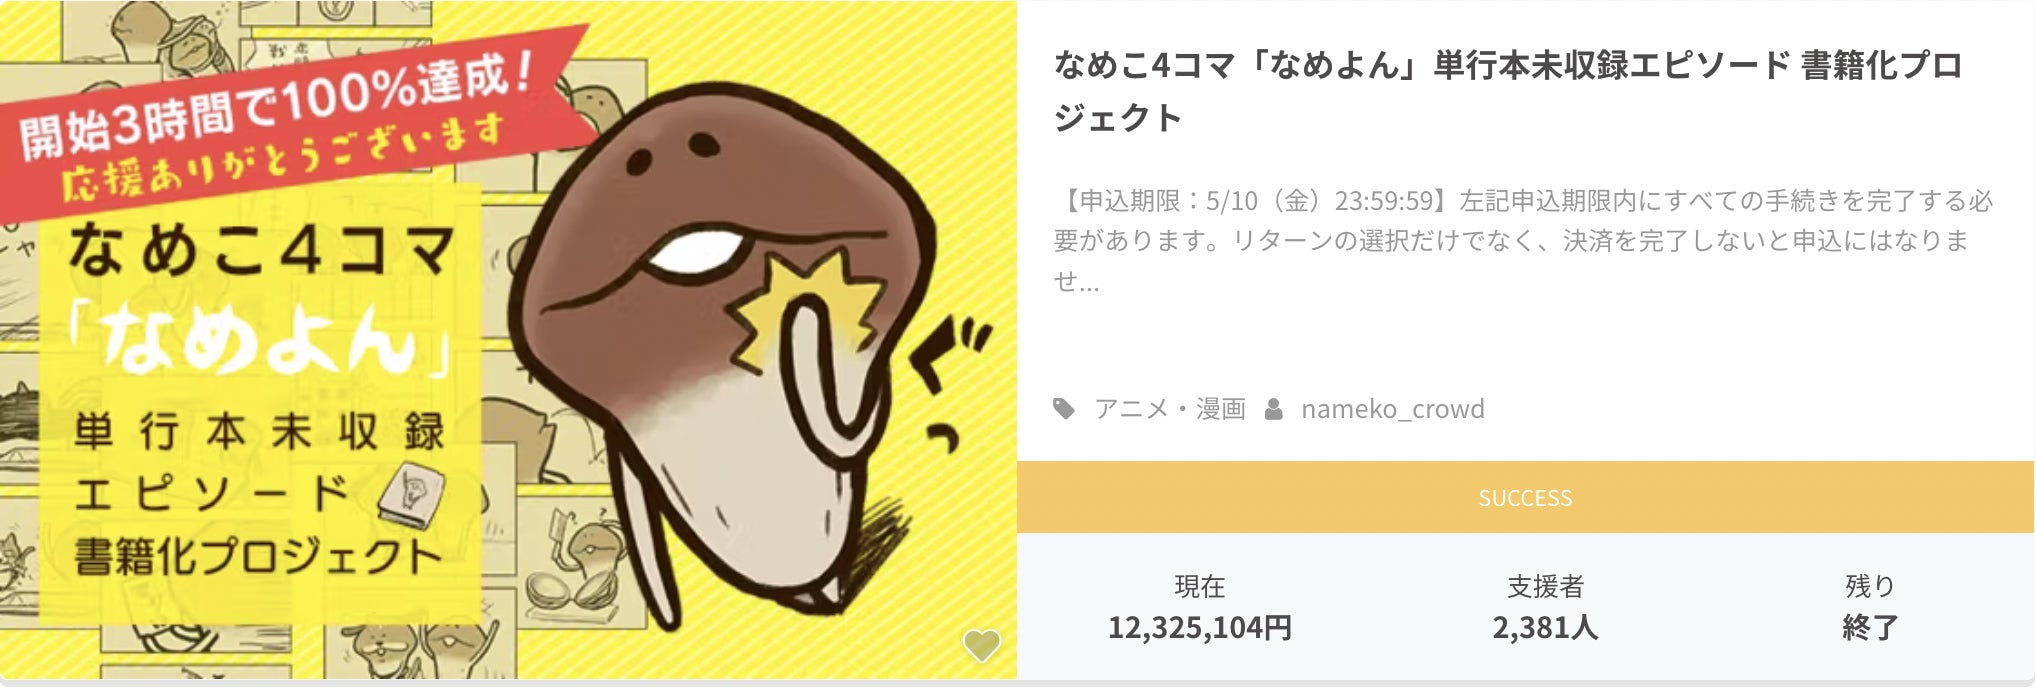2036x690 pixels.
Task: Click the project description starting 【申込期限
Action: 1523,240
